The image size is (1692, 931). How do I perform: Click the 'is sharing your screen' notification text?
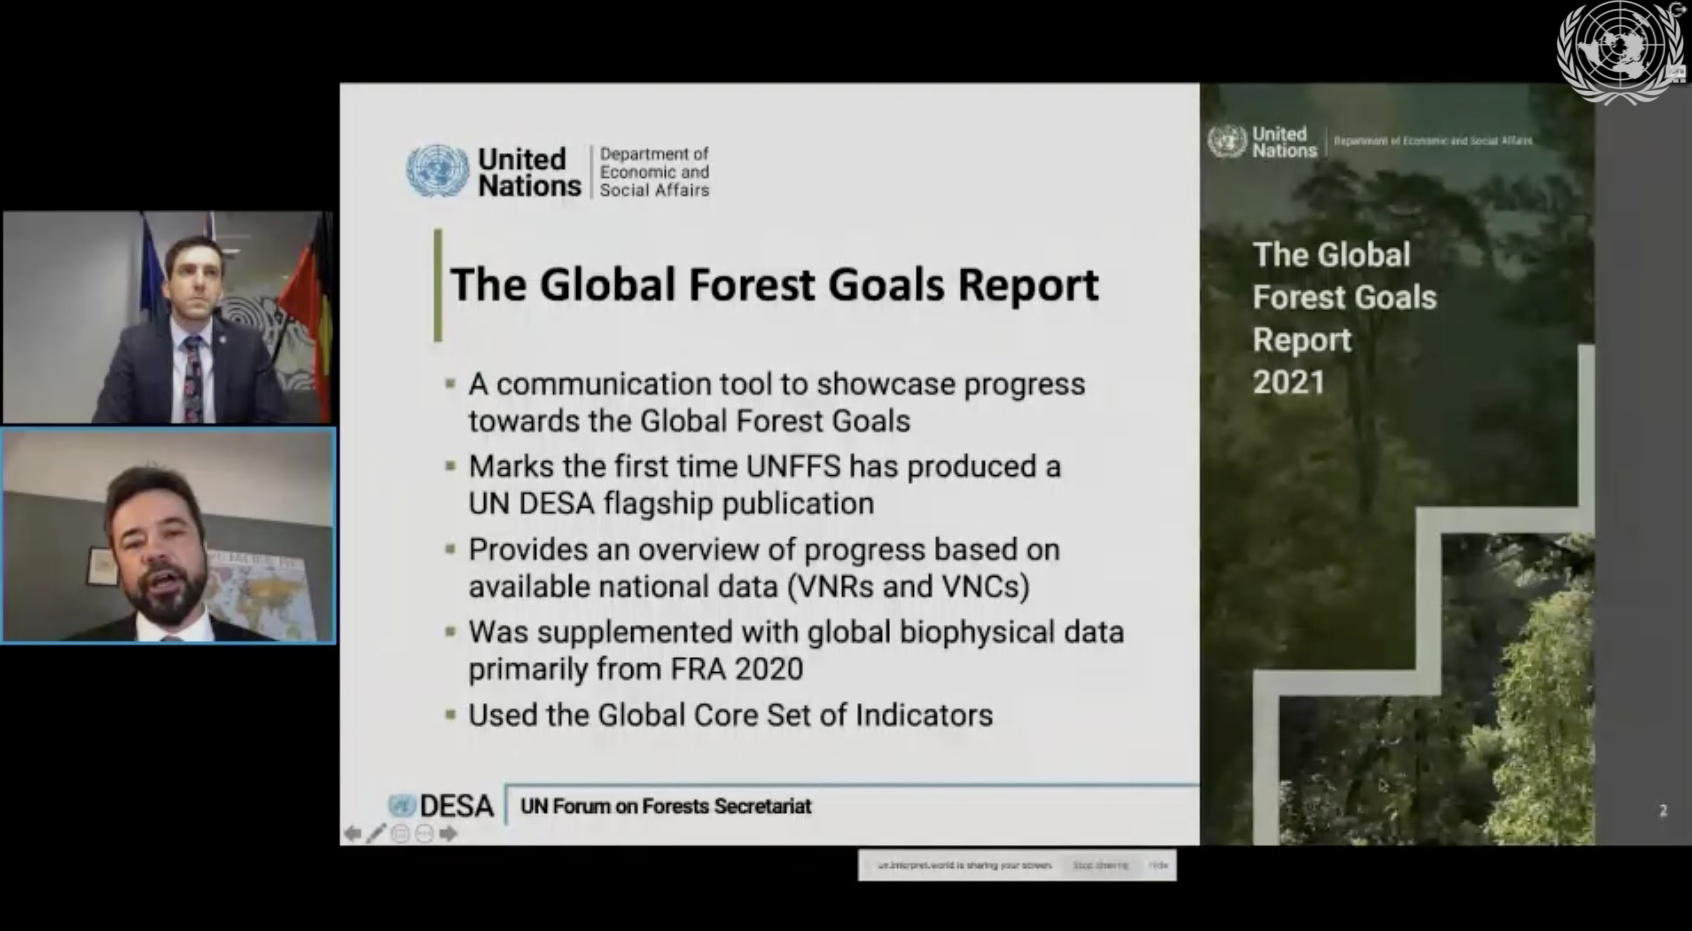pos(964,865)
